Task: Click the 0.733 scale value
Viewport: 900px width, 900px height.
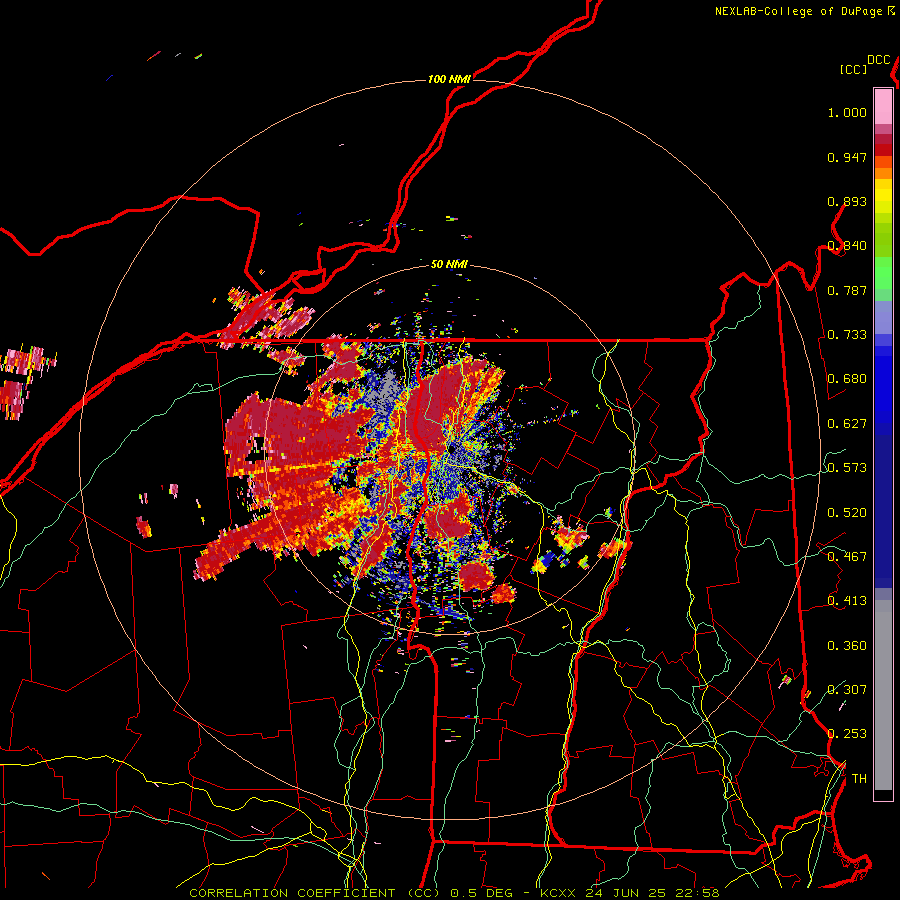Action: point(847,335)
